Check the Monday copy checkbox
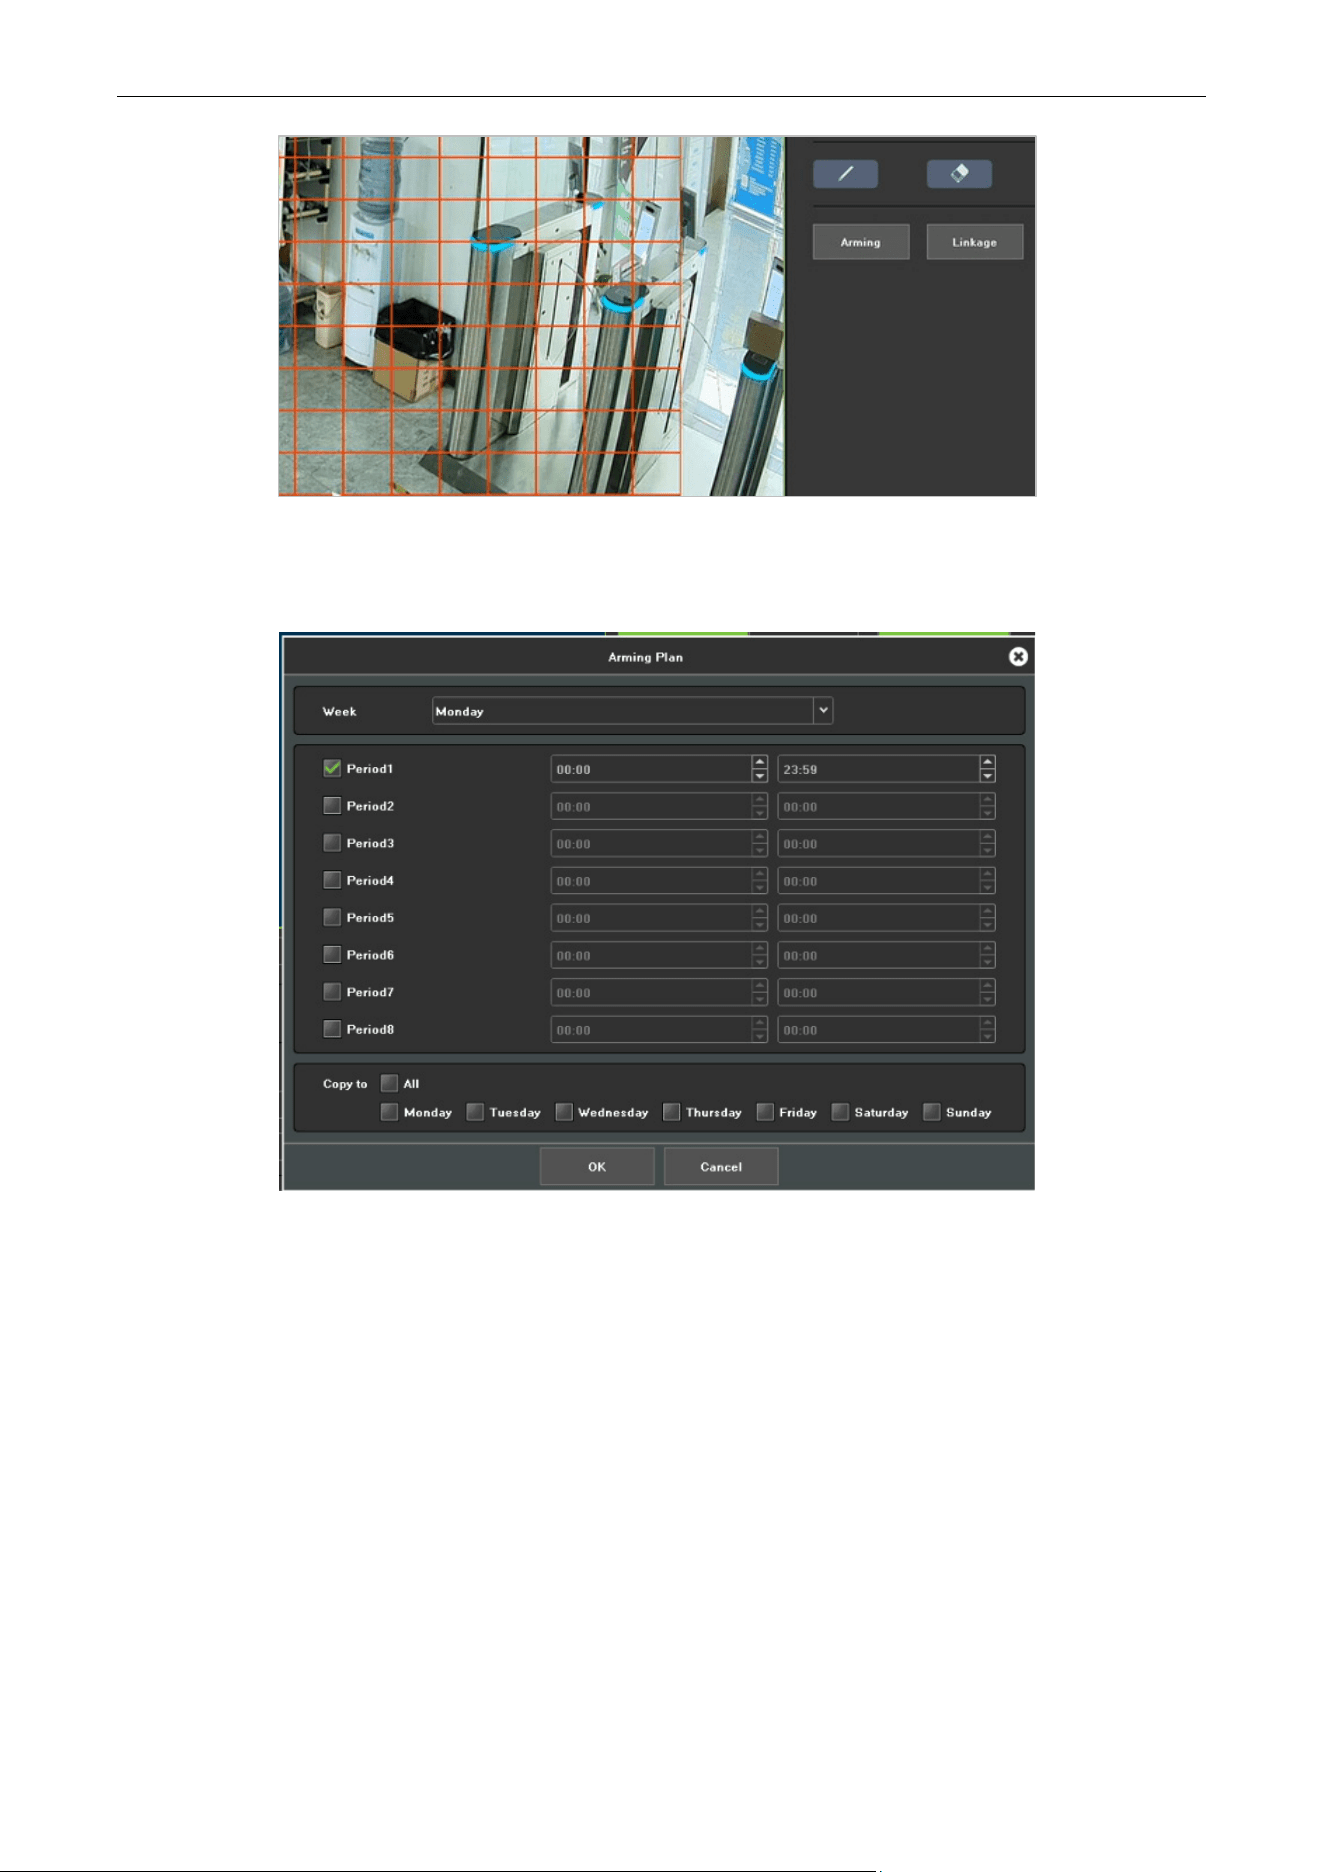The image size is (1324, 1872). point(389,1112)
